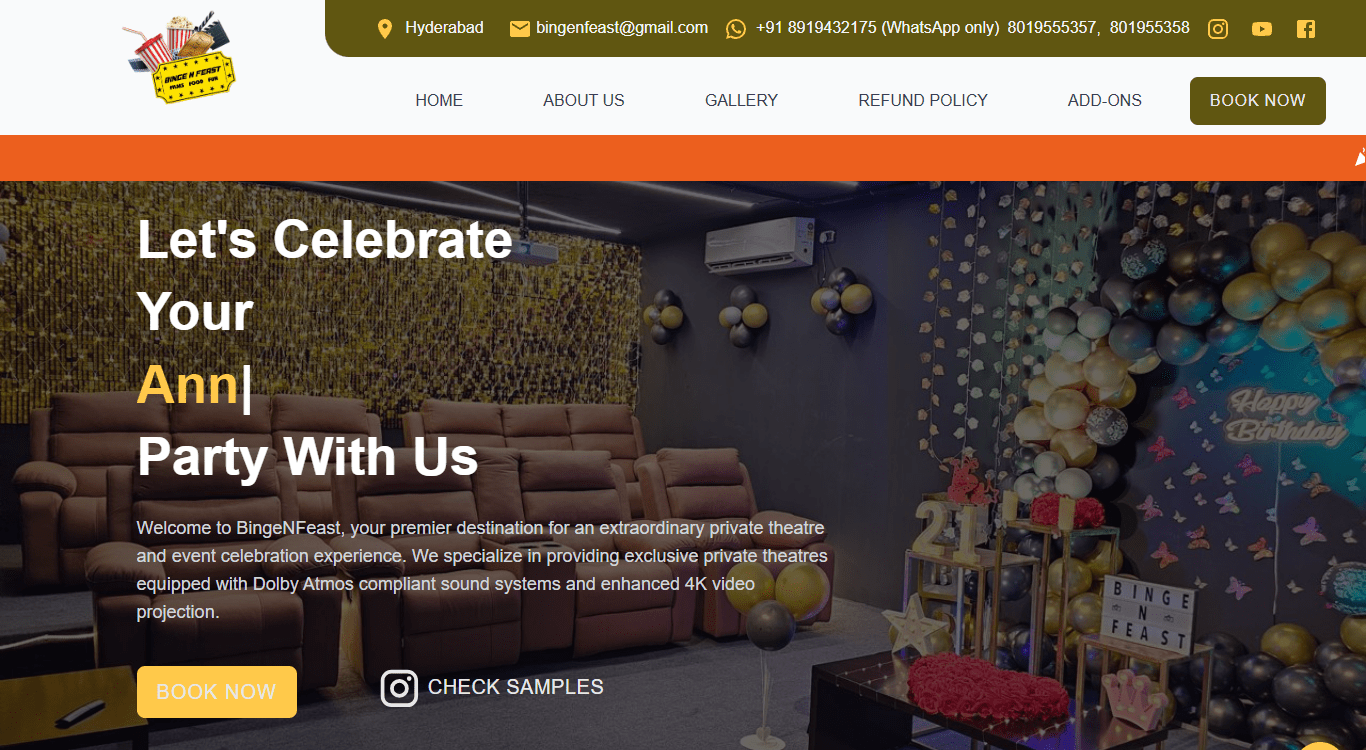Open the Facebook page icon
Screen dimensions: 1366x750
(1306, 29)
